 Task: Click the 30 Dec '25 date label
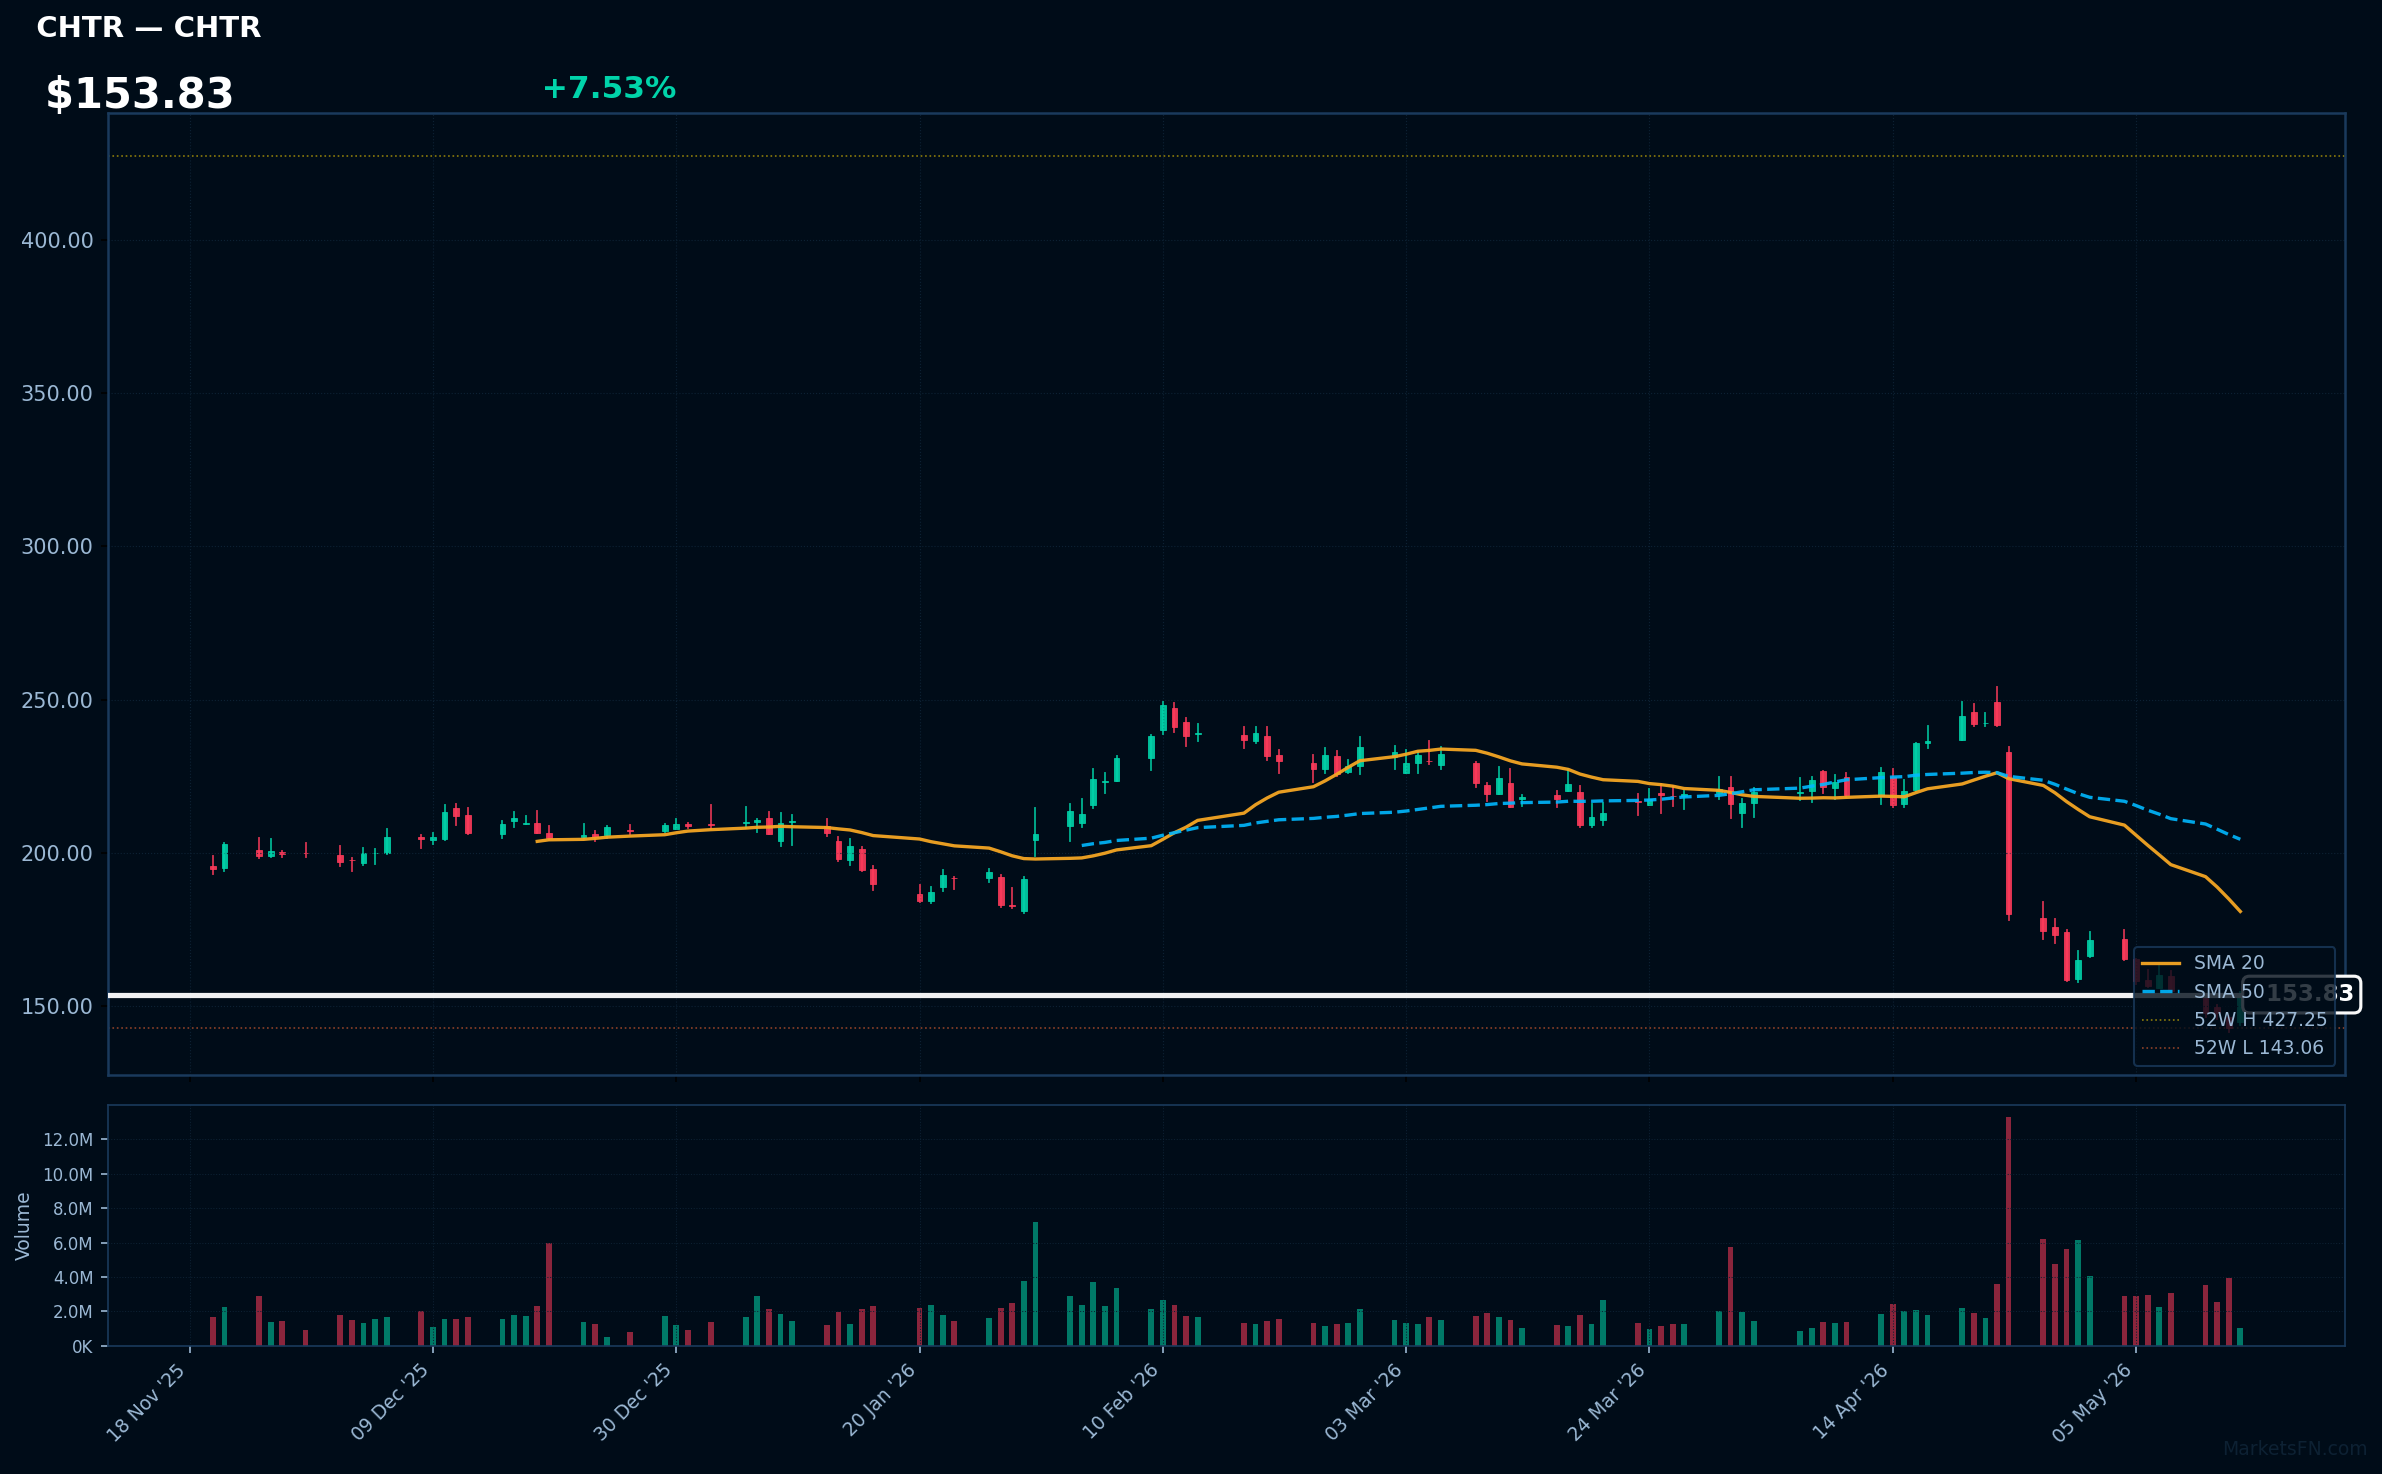click(x=633, y=1402)
